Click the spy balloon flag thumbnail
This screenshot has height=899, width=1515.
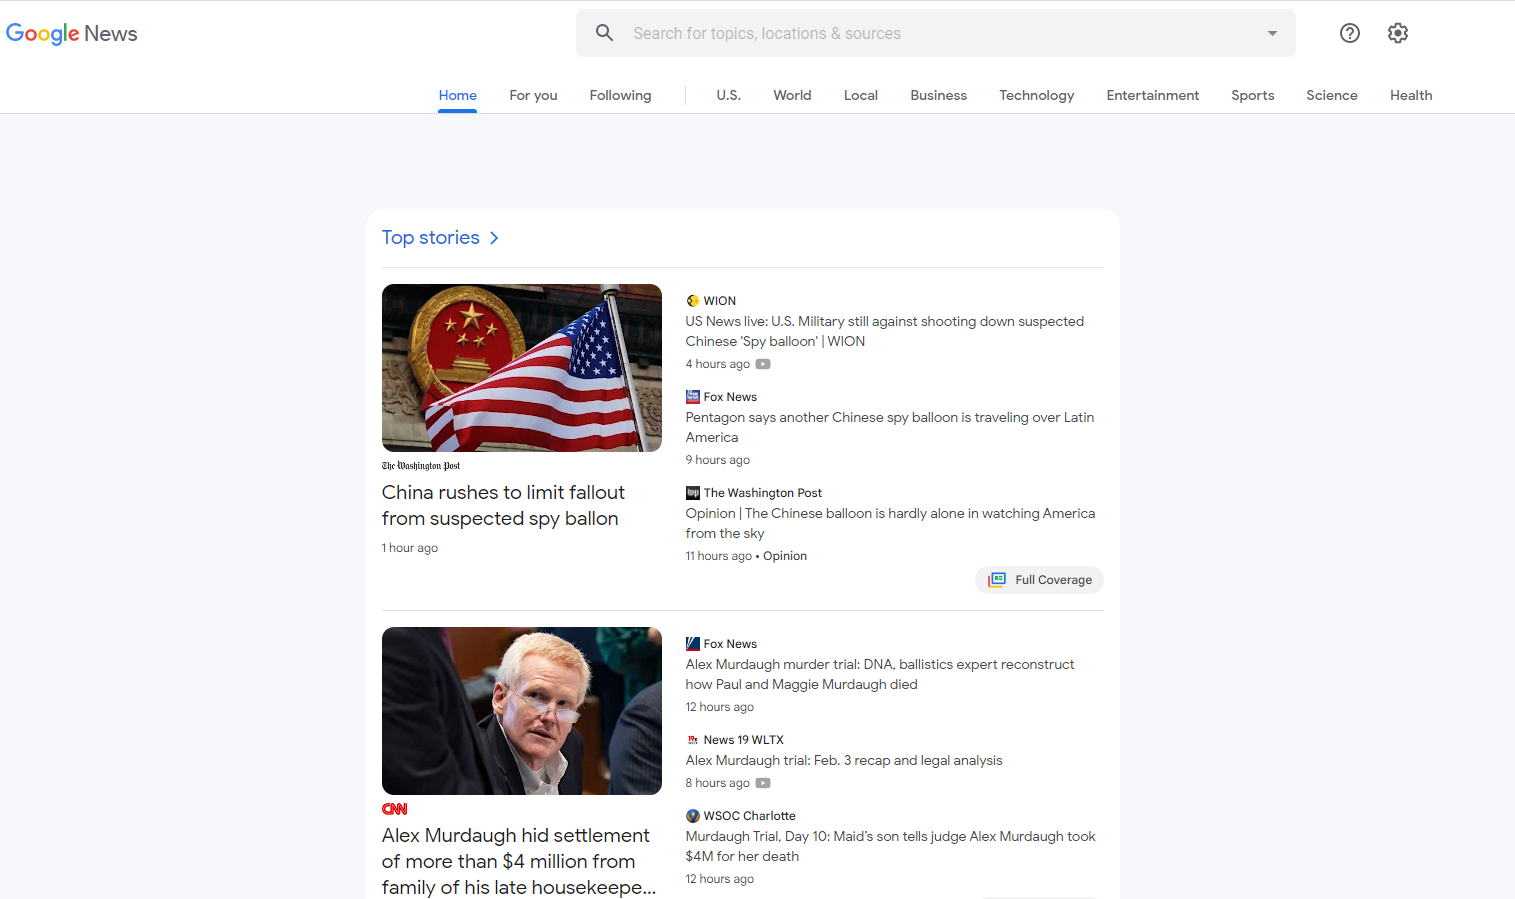[521, 368]
